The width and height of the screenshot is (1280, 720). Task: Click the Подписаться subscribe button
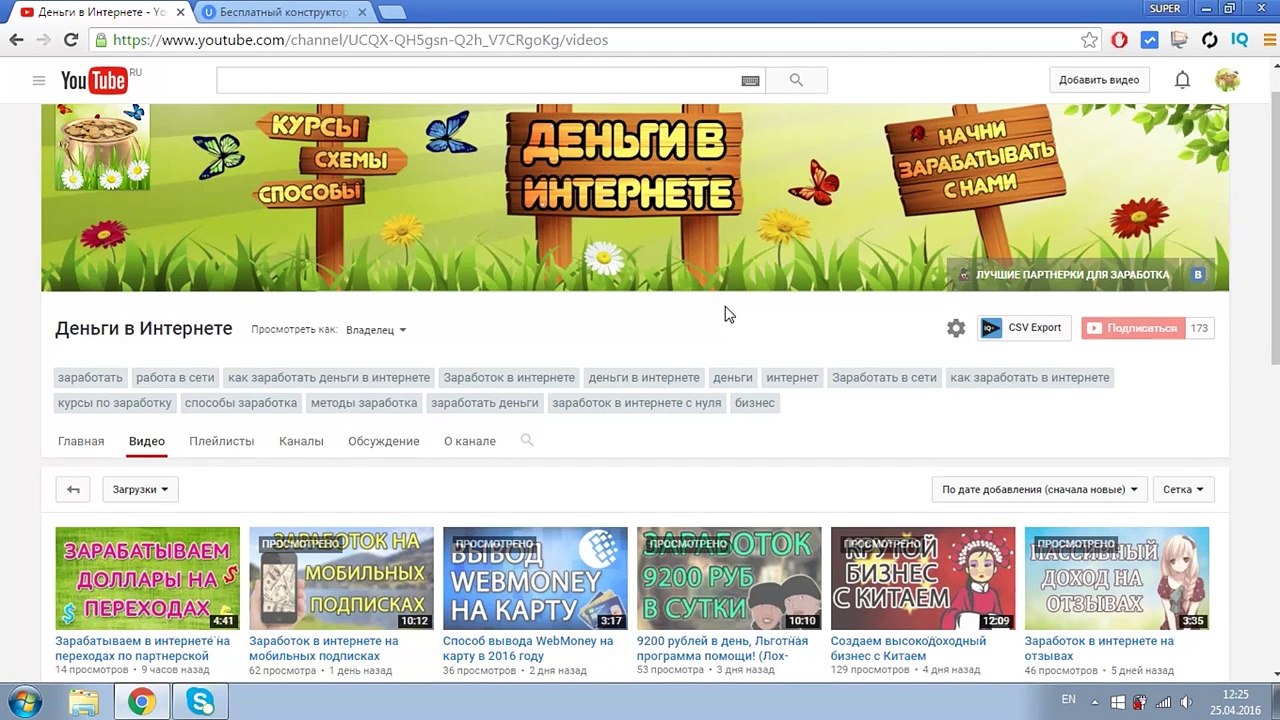pos(1133,328)
